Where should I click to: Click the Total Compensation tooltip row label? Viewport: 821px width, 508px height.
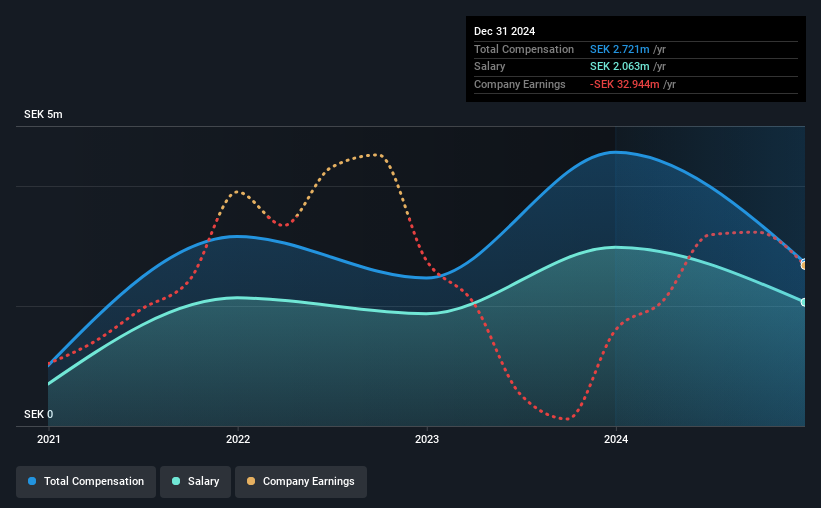524,49
